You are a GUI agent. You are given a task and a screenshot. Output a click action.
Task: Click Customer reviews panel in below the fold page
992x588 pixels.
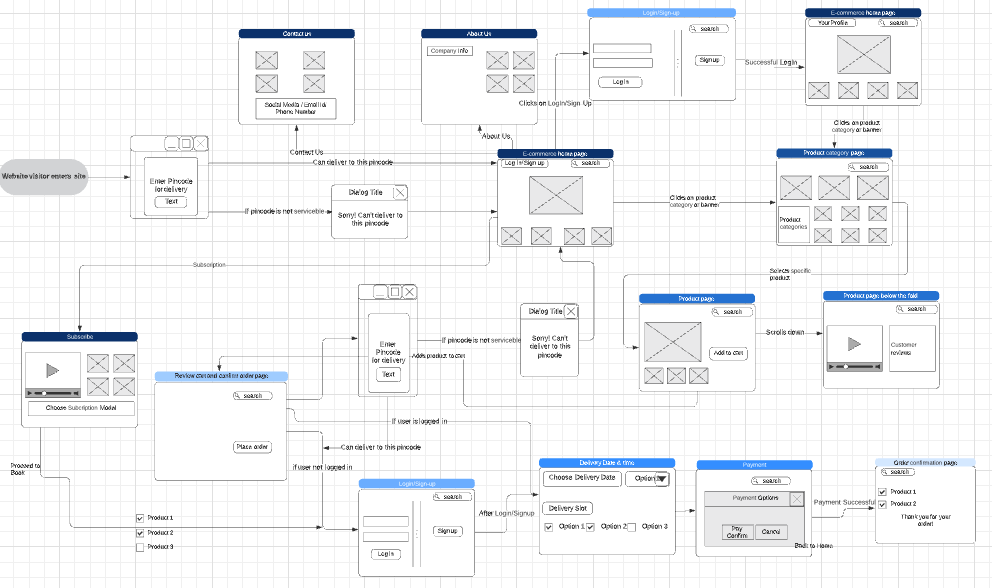coord(912,348)
